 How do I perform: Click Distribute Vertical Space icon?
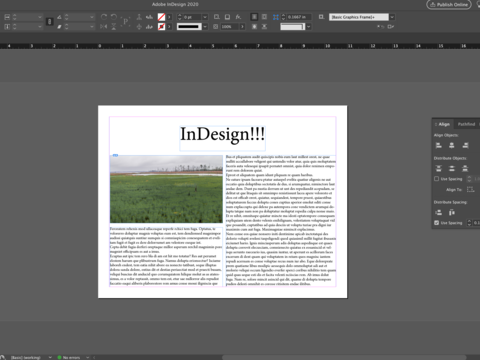[x=439, y=212]
